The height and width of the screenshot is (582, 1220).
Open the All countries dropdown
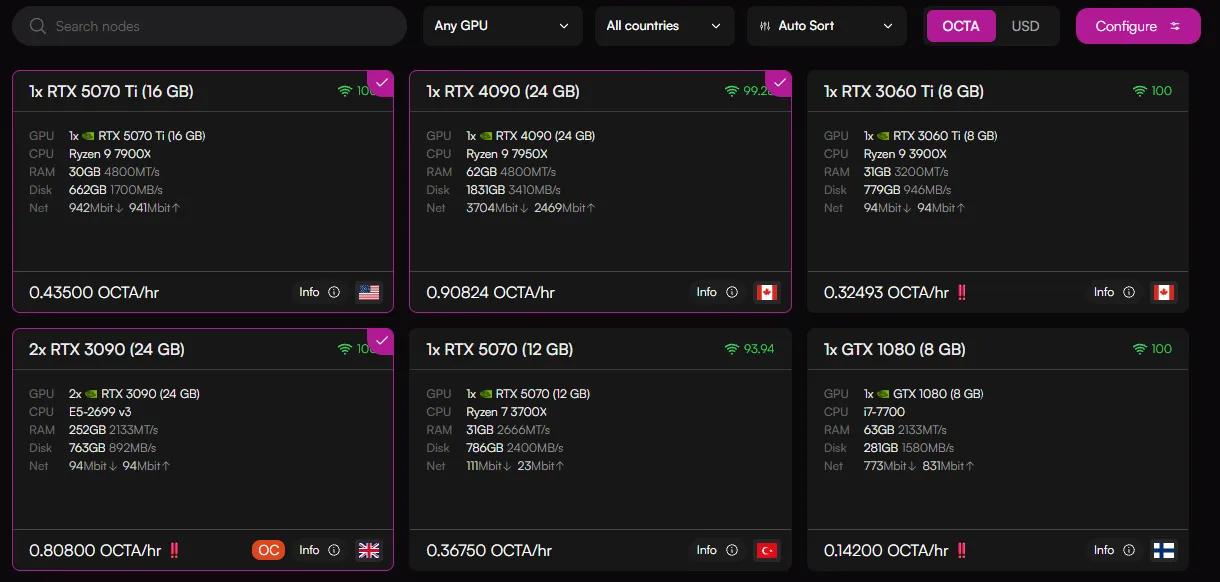click(x=665, y=26)
